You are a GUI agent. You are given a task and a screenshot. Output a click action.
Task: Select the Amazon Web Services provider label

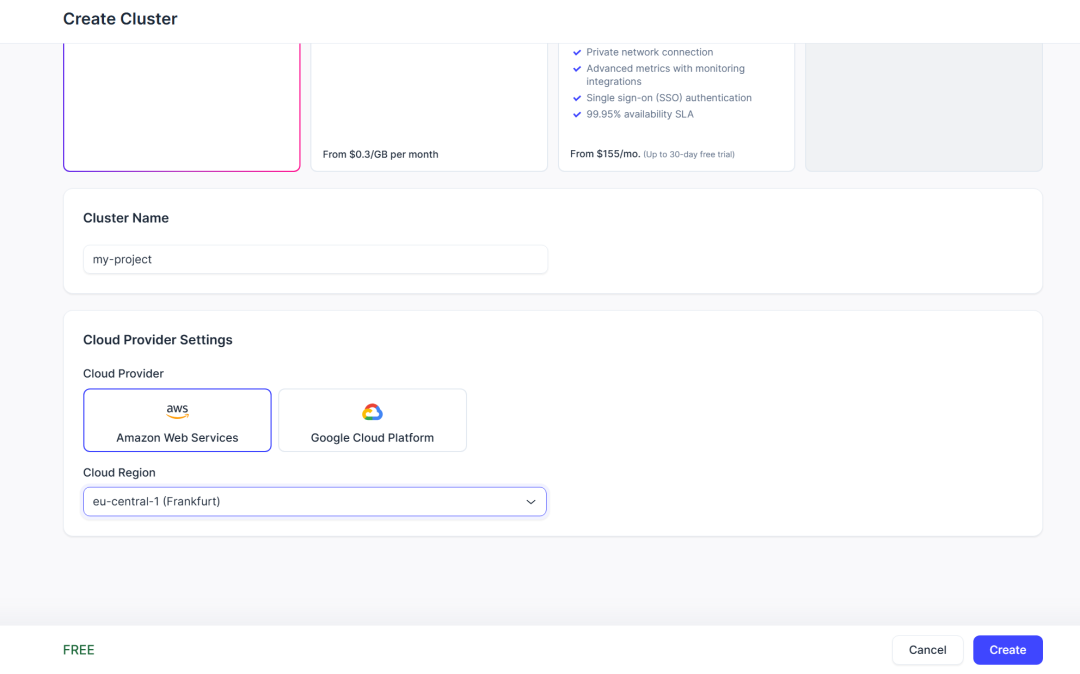pyautogui.click(x=177, y=438)
